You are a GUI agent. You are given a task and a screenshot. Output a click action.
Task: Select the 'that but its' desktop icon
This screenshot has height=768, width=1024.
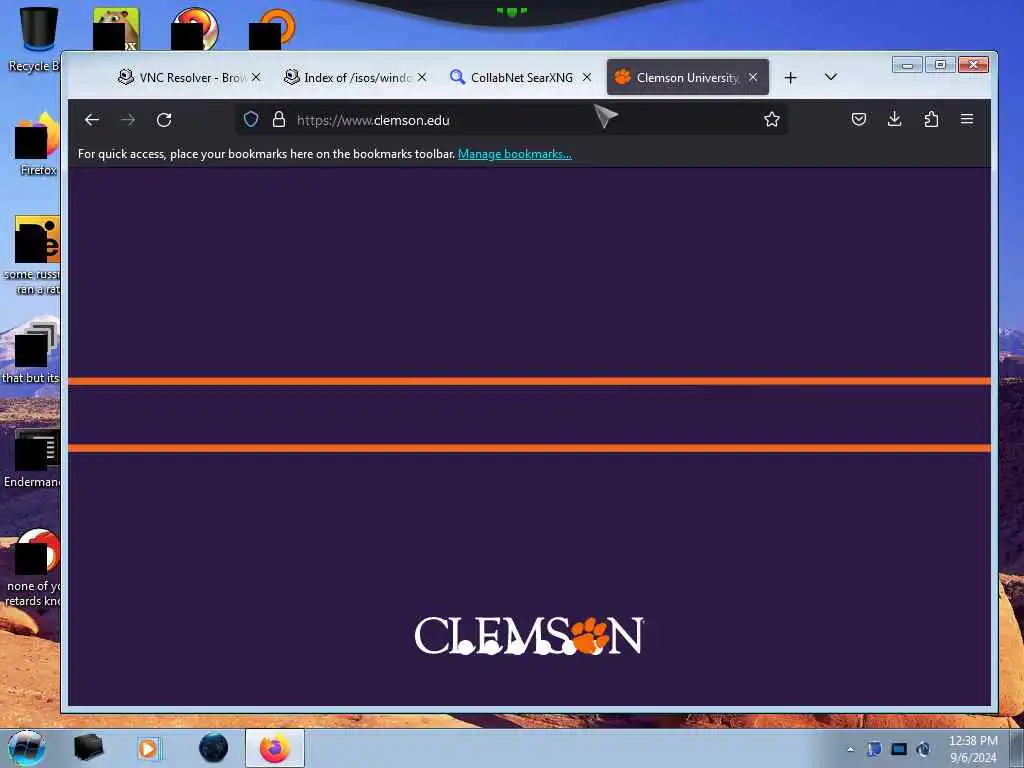coord(31,353)
